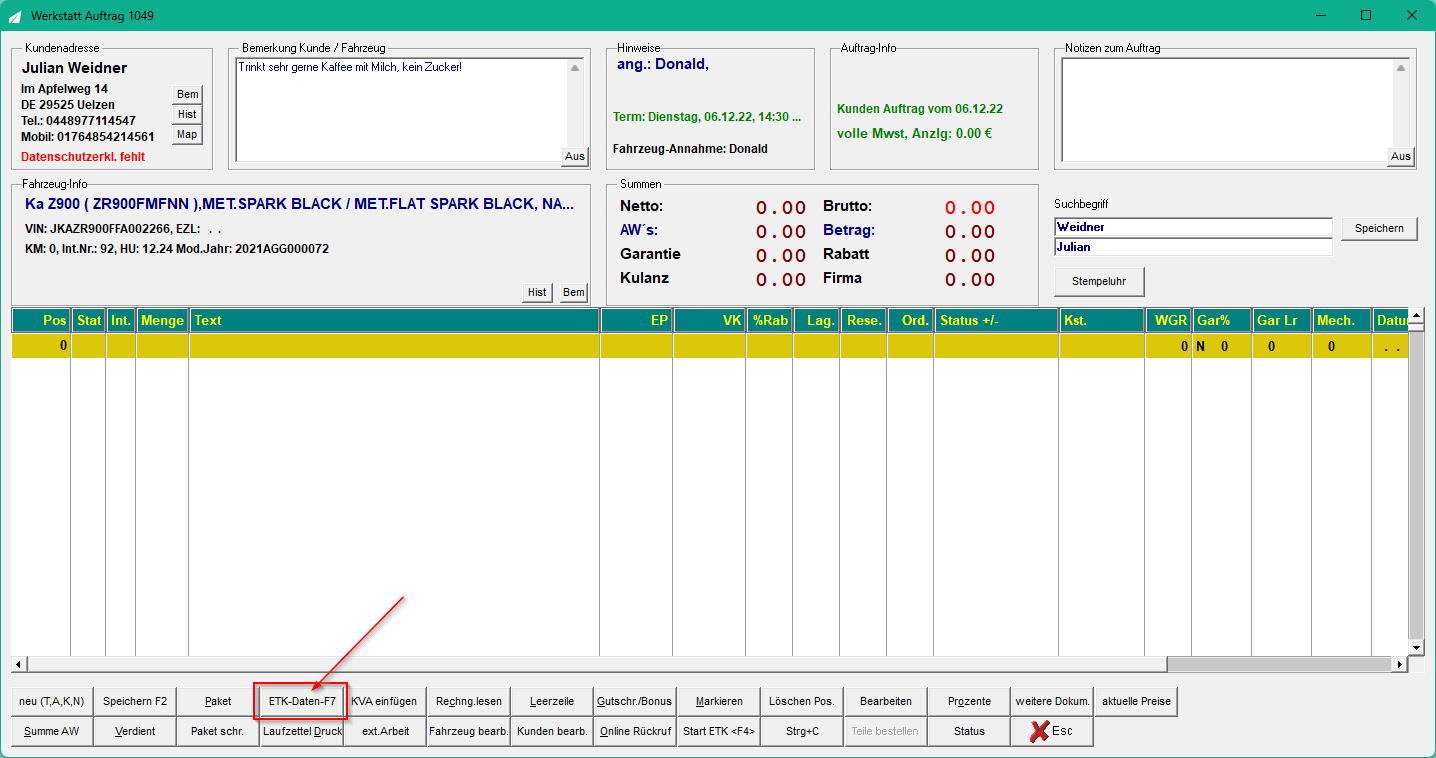Click the Markieren button
Viewport: 1436px width, 758px height.
pos(718,701)
